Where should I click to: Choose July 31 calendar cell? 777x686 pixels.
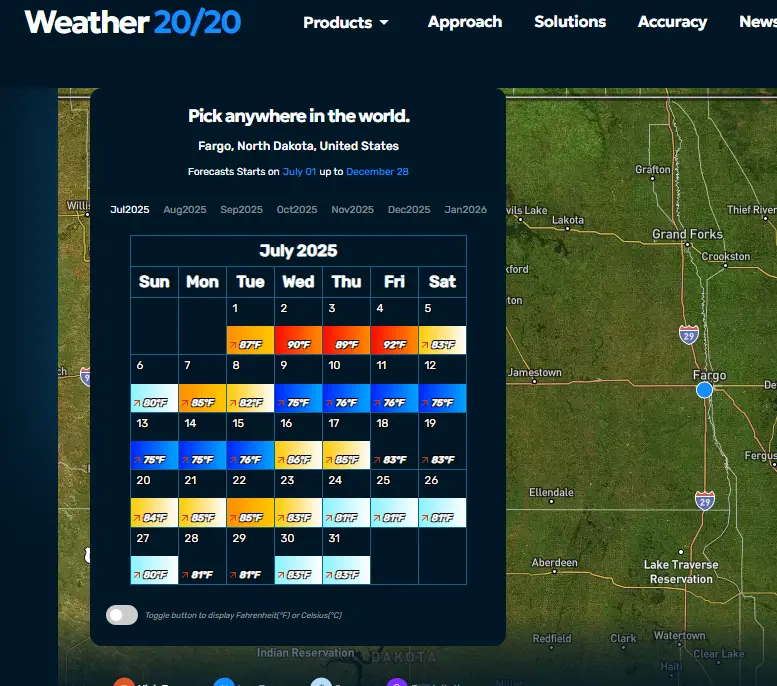(x=346, y=556)
